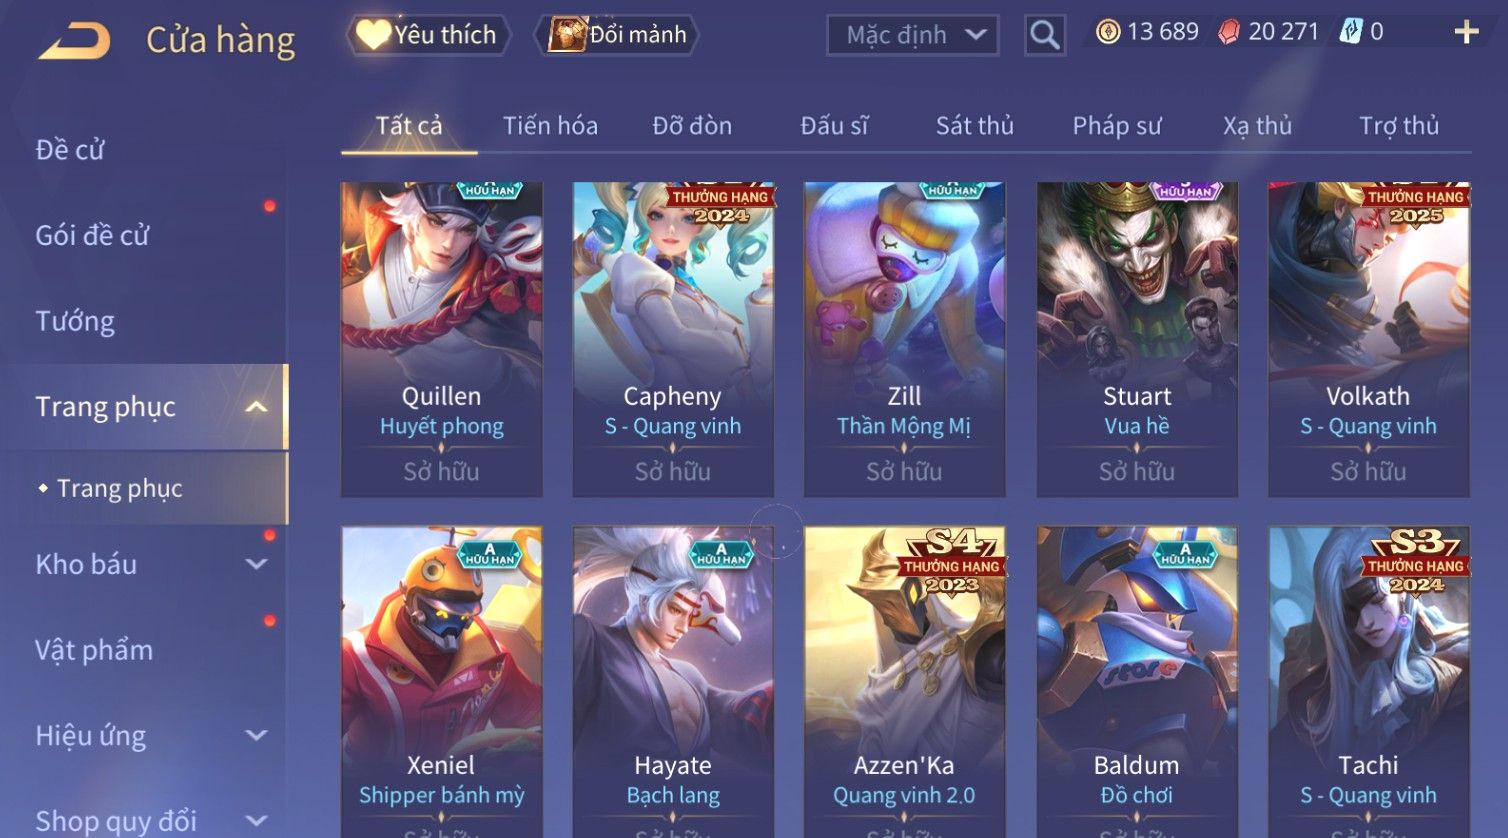
Task: Click the gold coin balance icon
Action: [x=1107, y=32]
